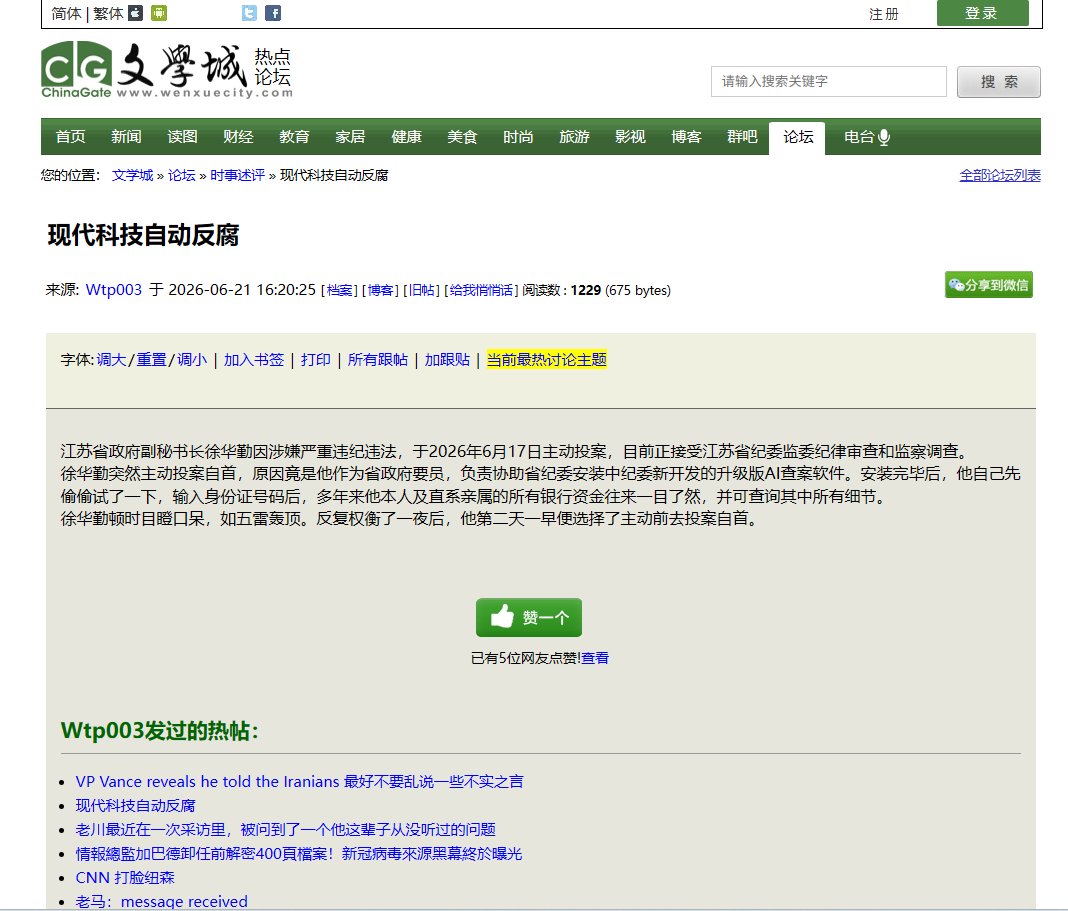This screenshot has width=1068, height=911.
Task: Click the green 赞一个 thumbs-up button
Action: pos(529,617)
